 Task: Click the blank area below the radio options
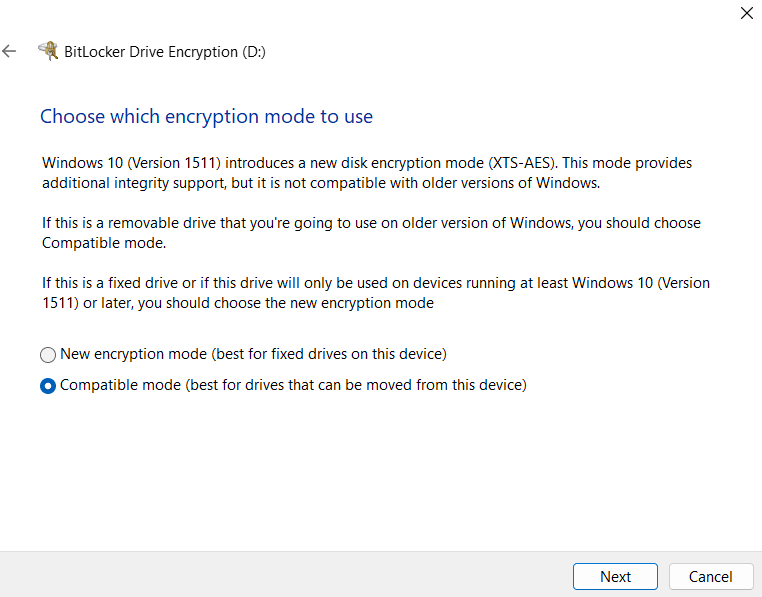click(380, 470)
